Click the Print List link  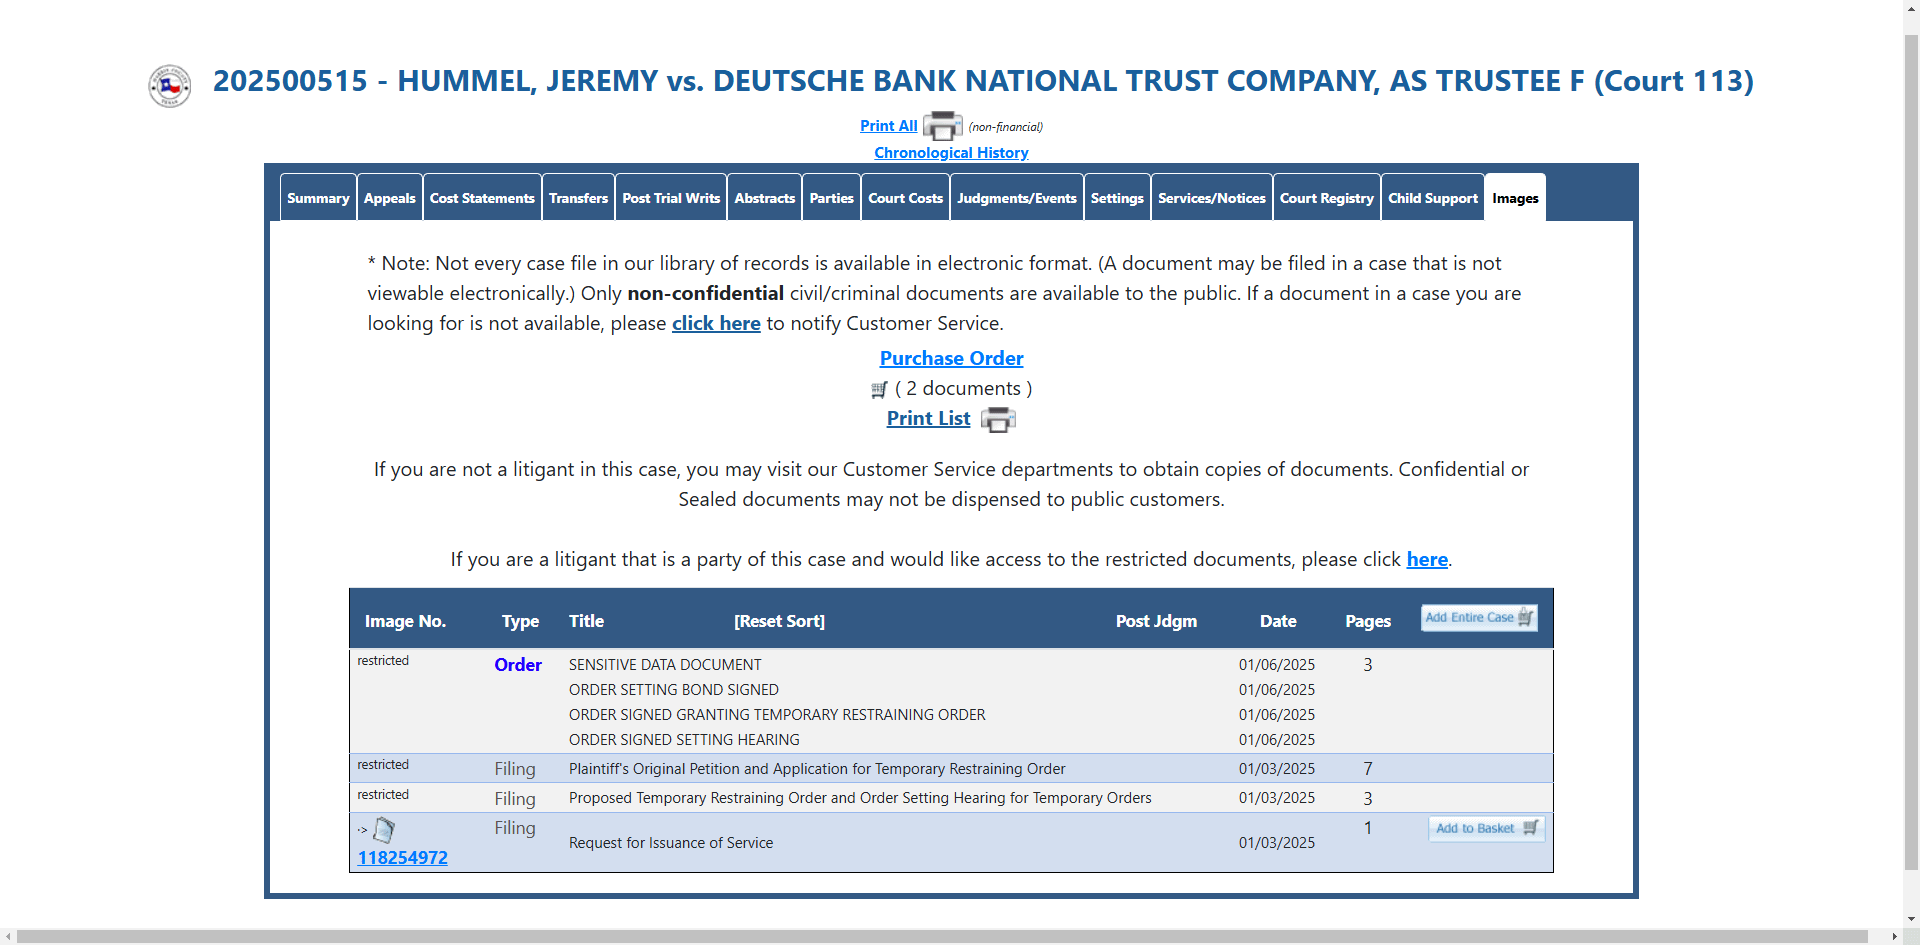[928, 419]
